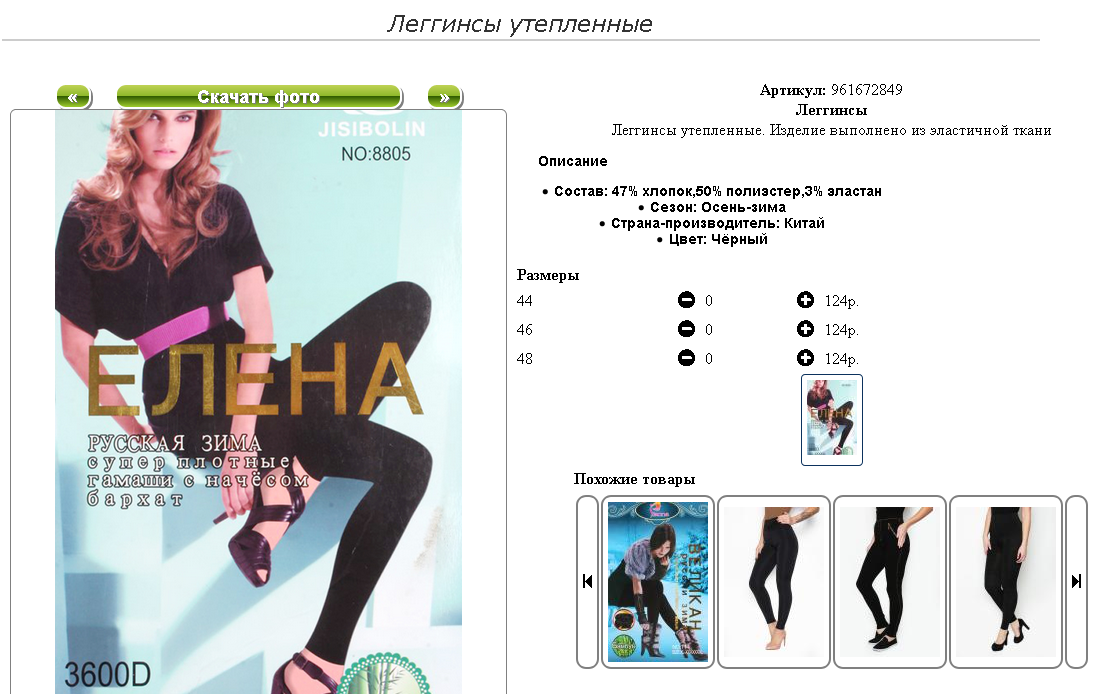Decrease quantity for size 46
Screen dimensions: 1098x694
coord(686,328)
